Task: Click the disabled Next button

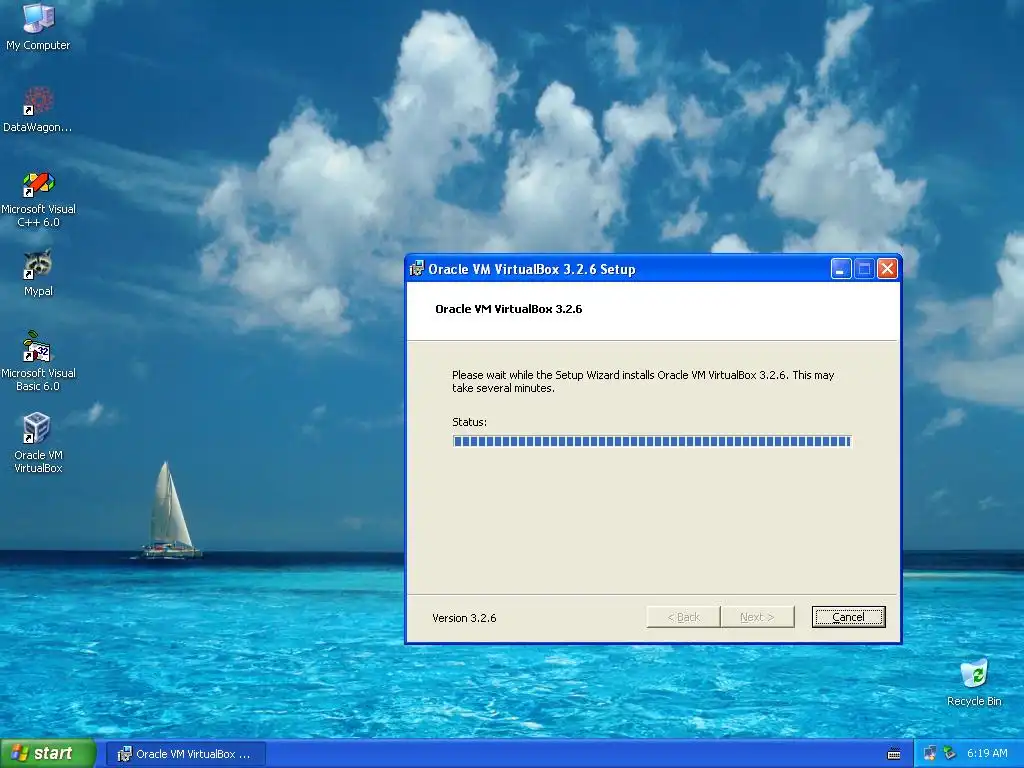Action: 758,617
